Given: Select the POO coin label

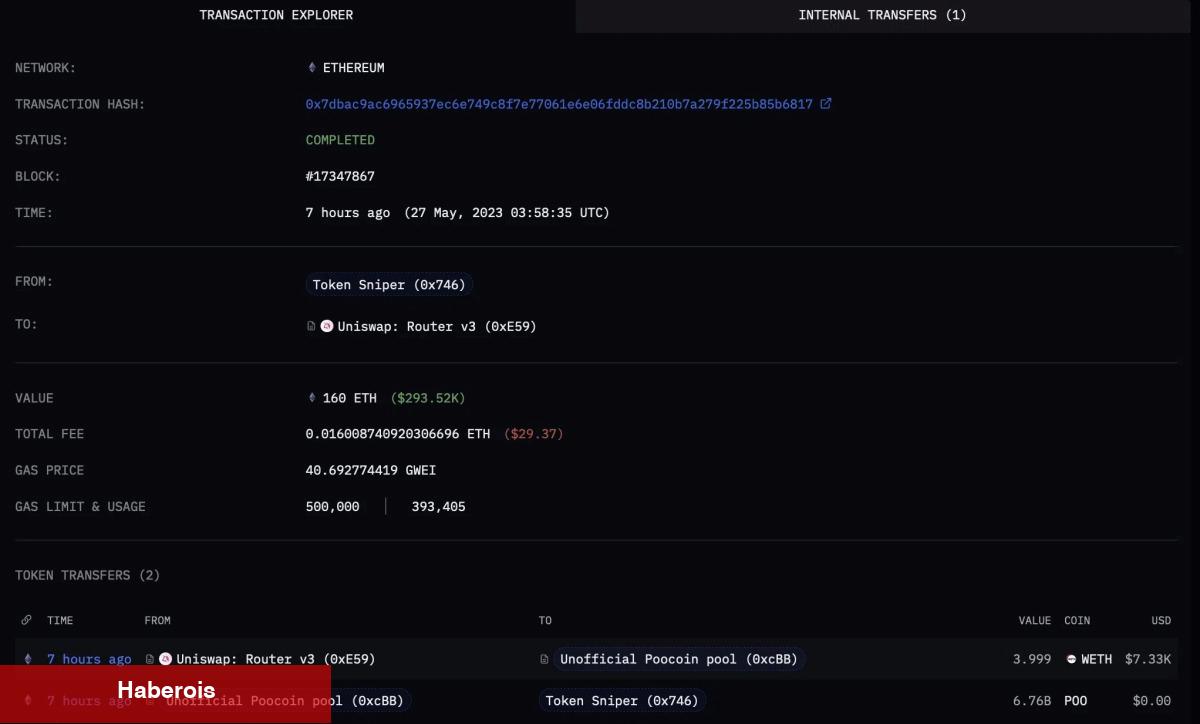Looking at the screenshot, I should (1075, 701).
